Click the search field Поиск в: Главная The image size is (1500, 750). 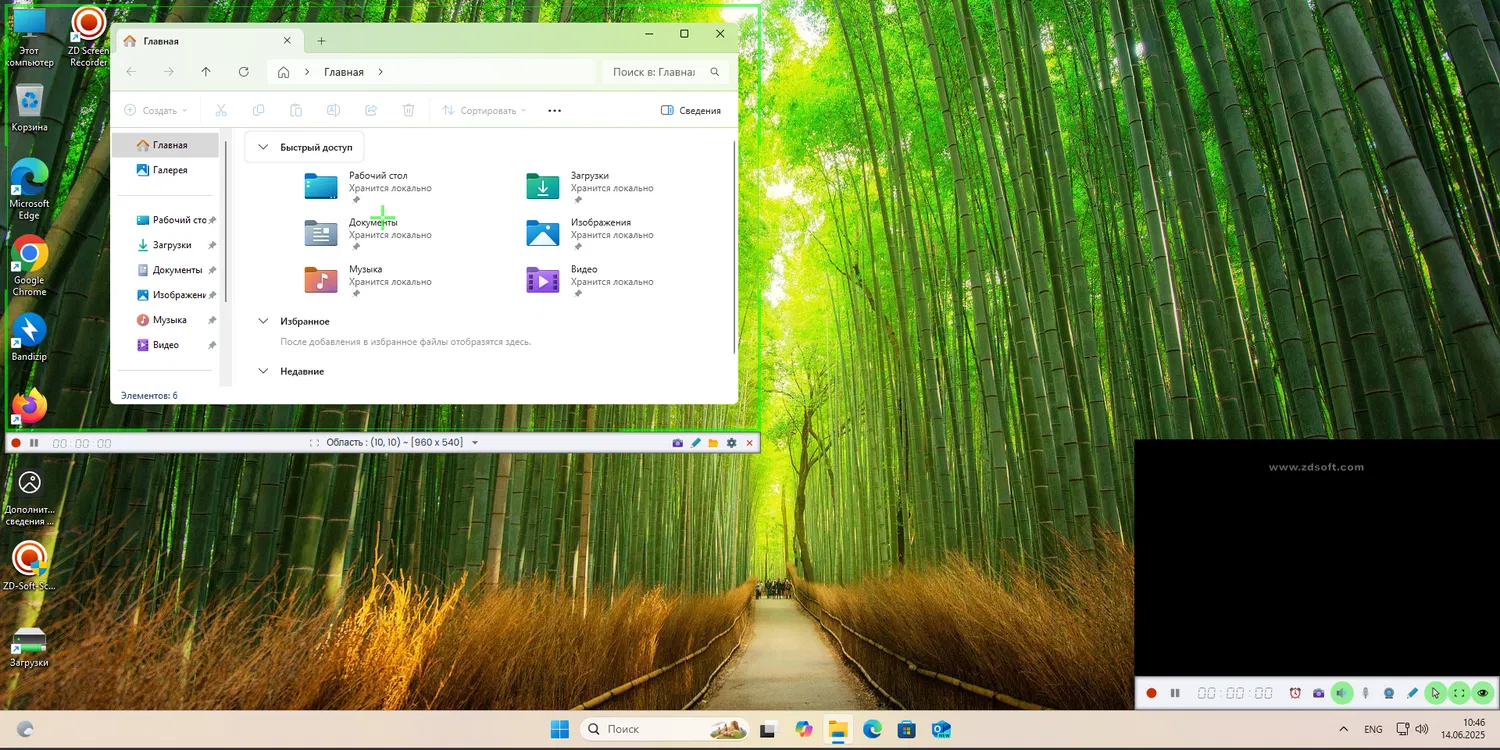[654, 72]
